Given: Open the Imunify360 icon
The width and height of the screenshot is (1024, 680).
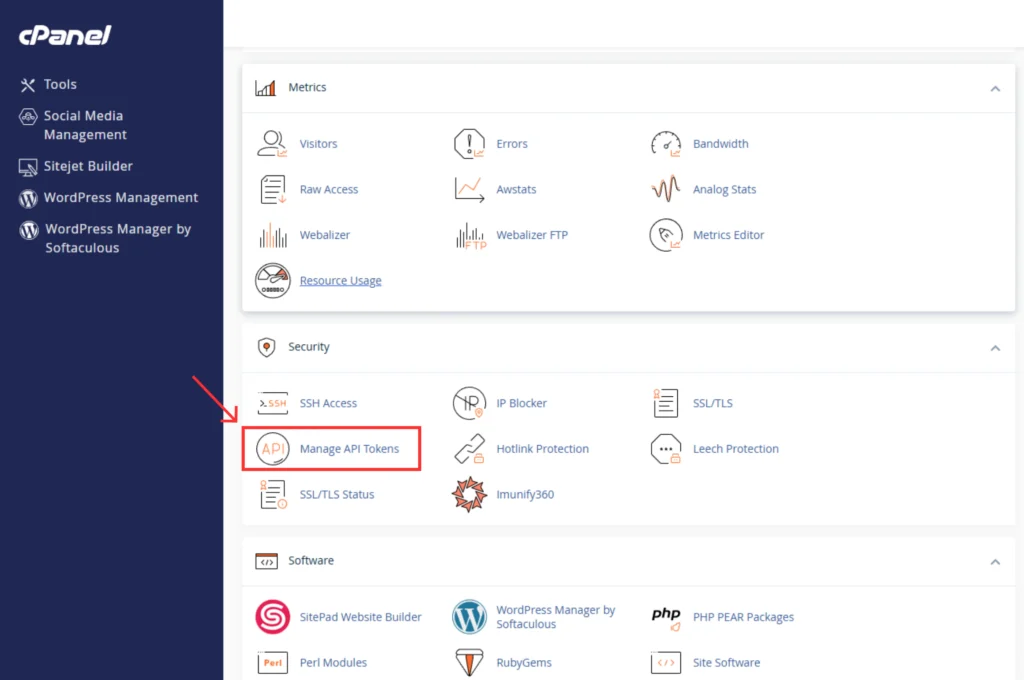Looking at the screenshot, I should [x=469, y=494].
